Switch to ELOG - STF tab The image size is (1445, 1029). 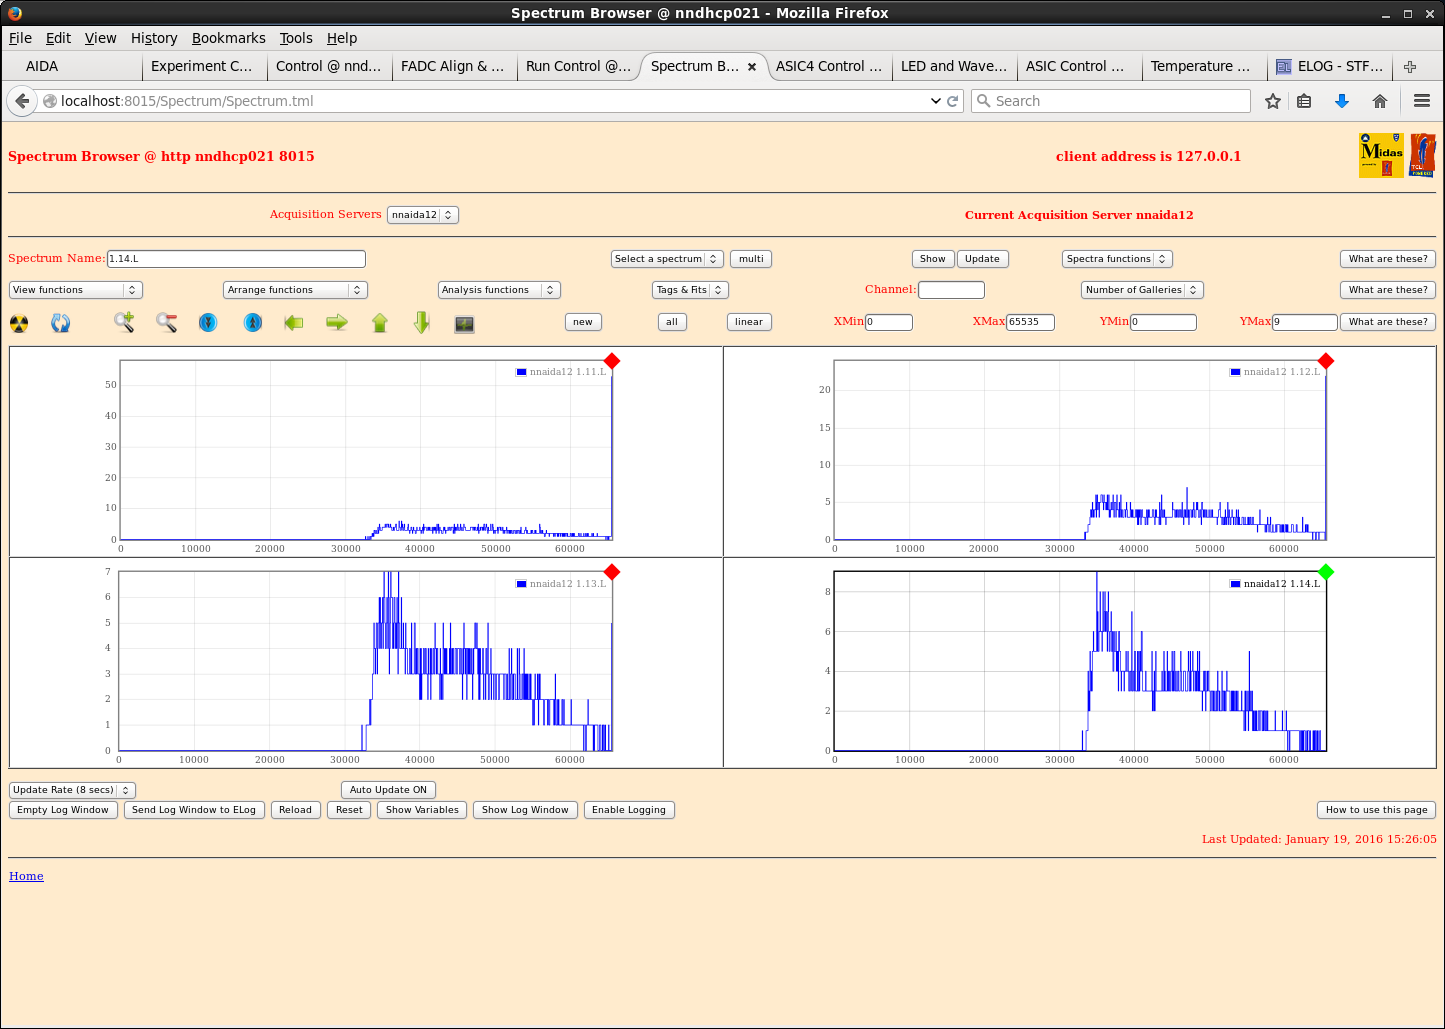pyautogui.click(x=1330, y=67)
